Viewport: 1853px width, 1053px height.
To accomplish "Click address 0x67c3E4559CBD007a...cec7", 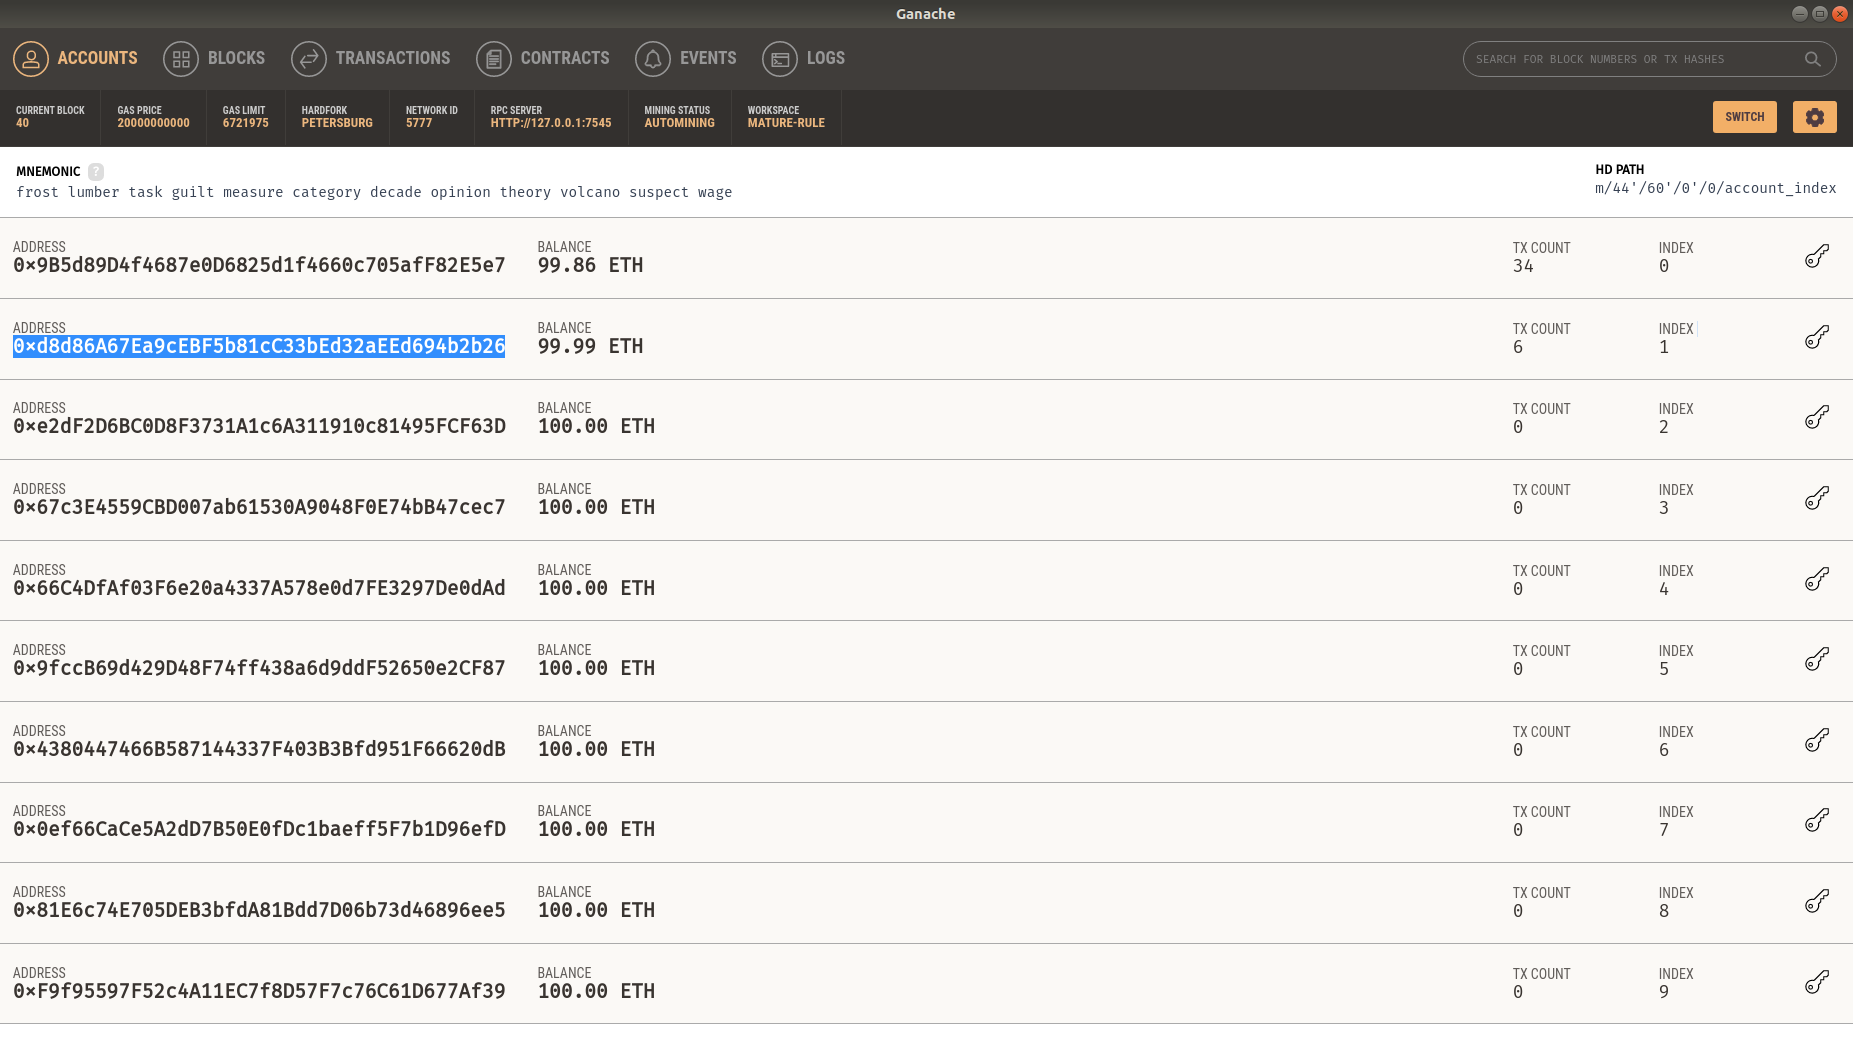I will point(259,507).
